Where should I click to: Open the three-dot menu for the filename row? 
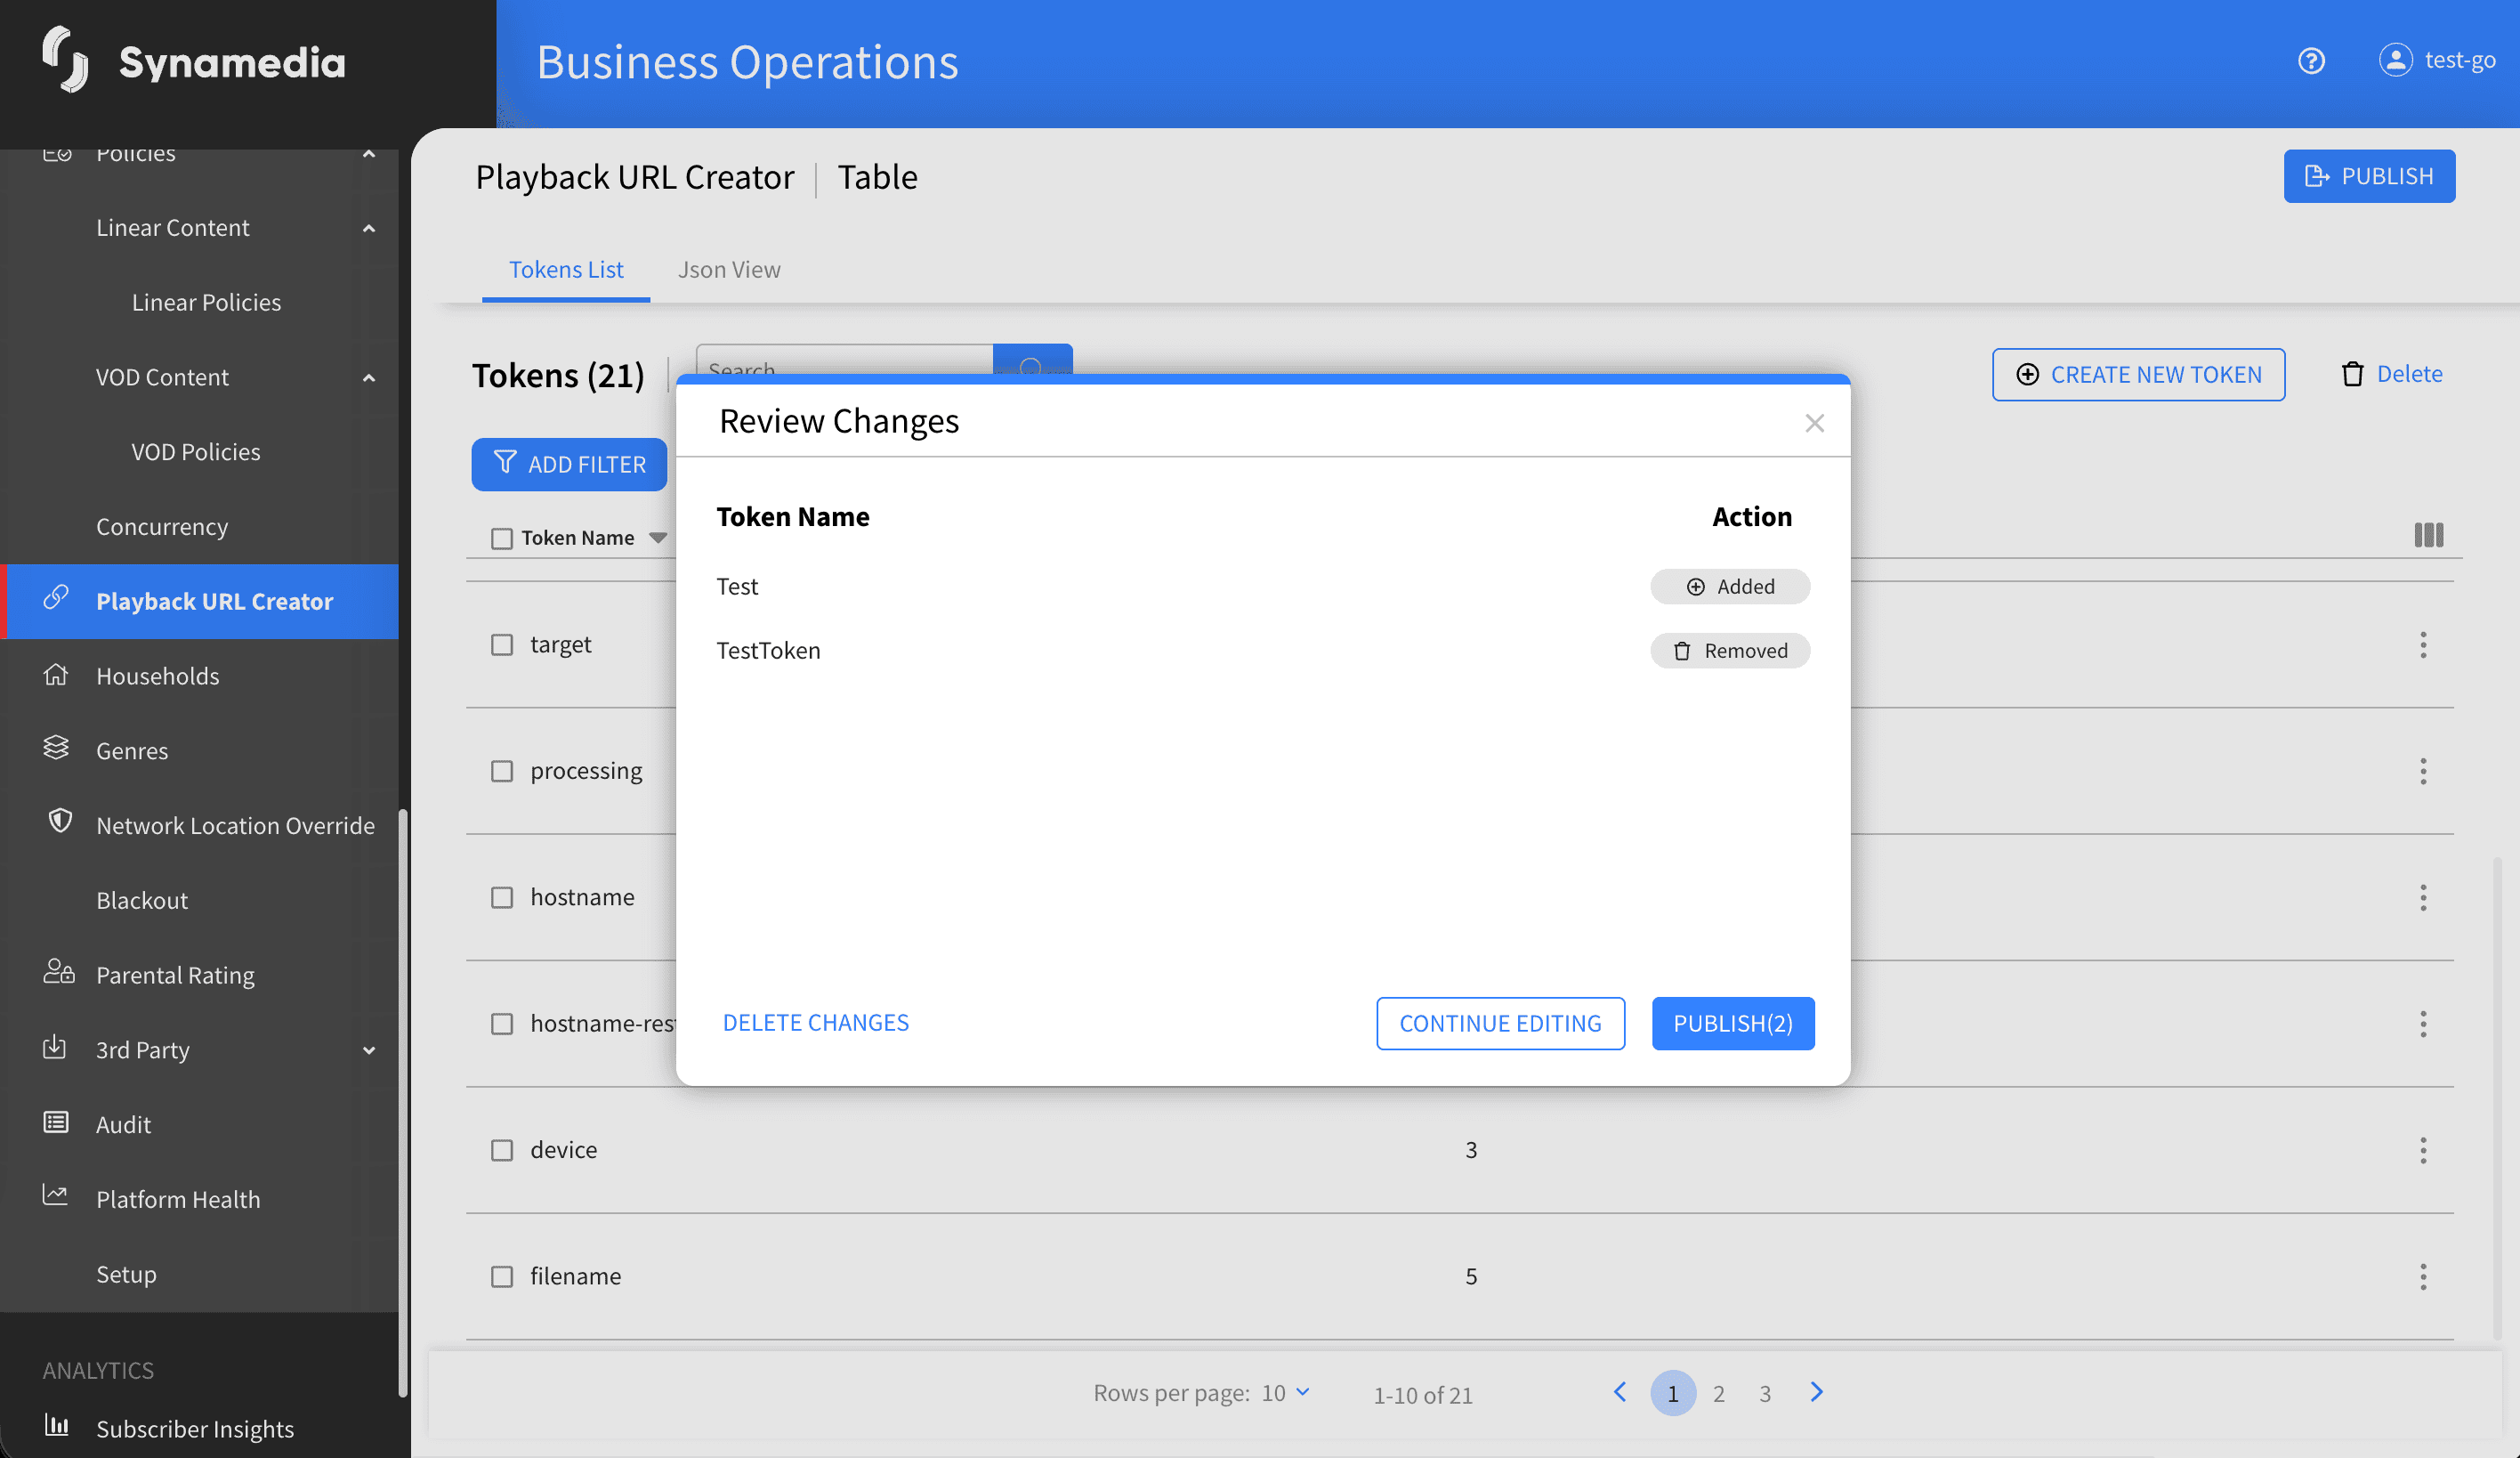2423,1277
